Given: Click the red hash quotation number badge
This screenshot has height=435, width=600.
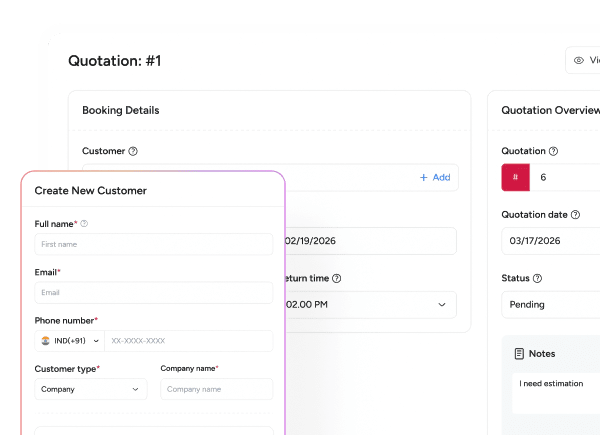Looking at the screenshot, I should point(515,177).
